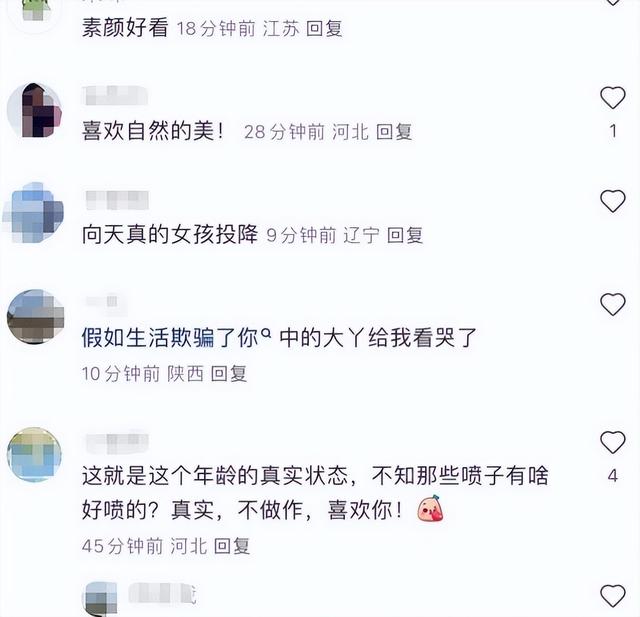Reply to the Hebei '喜欢自然的美' comment
This screenshot has height=617, width=640.
[393, 131]
